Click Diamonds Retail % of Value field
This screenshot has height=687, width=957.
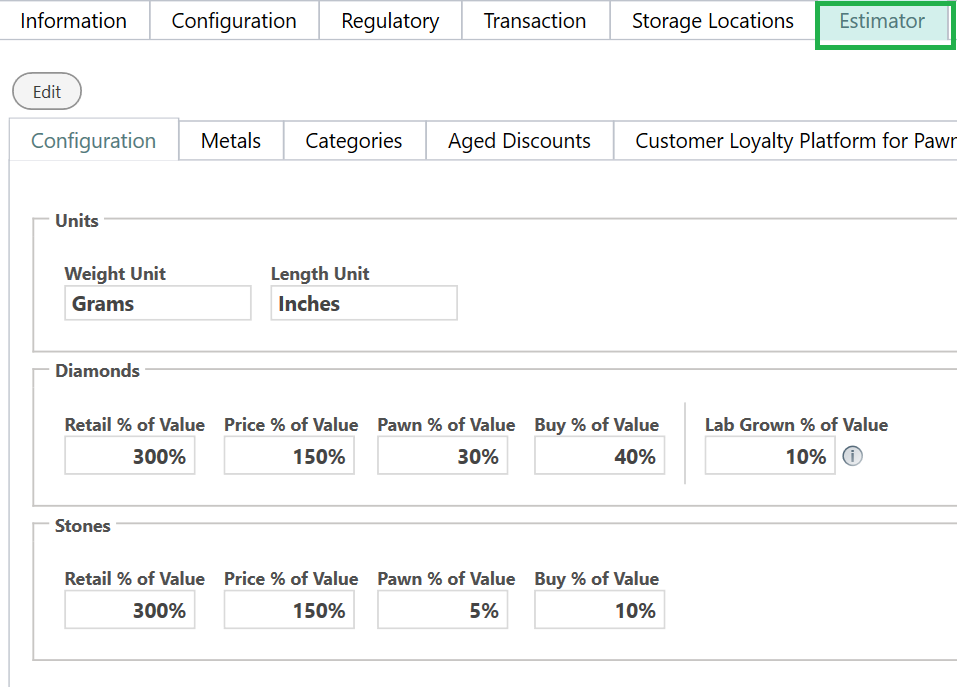click(x=129, y=456)
